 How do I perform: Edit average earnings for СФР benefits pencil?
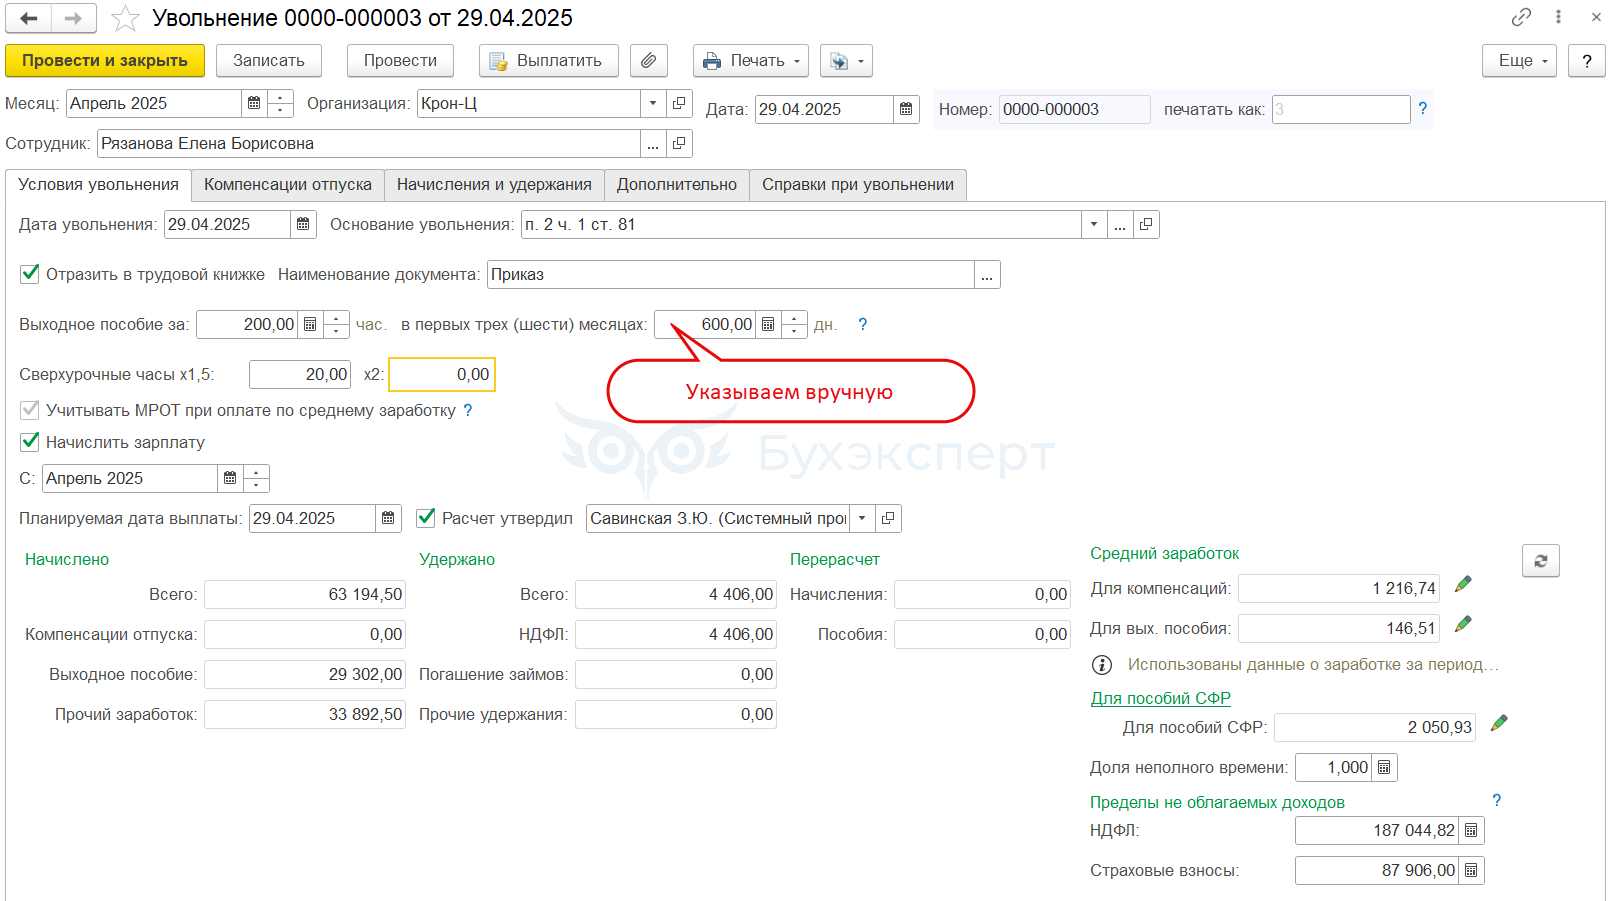(1498, 723)
